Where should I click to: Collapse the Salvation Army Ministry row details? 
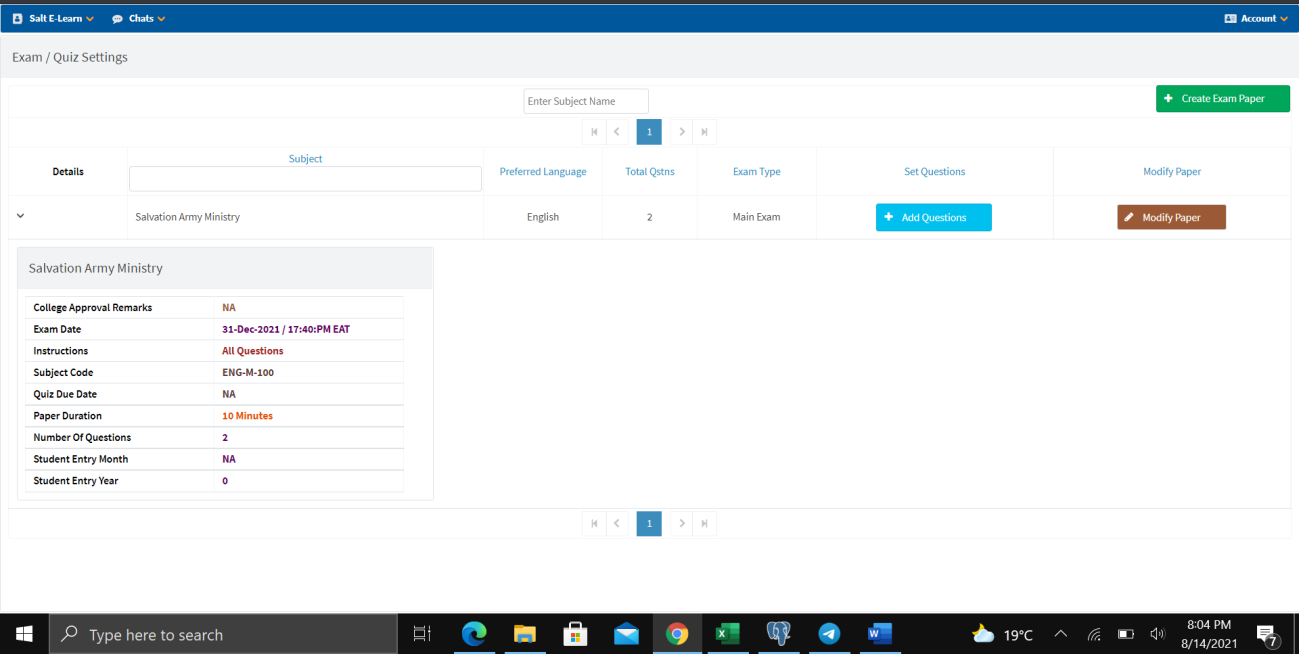coord(20,216)
